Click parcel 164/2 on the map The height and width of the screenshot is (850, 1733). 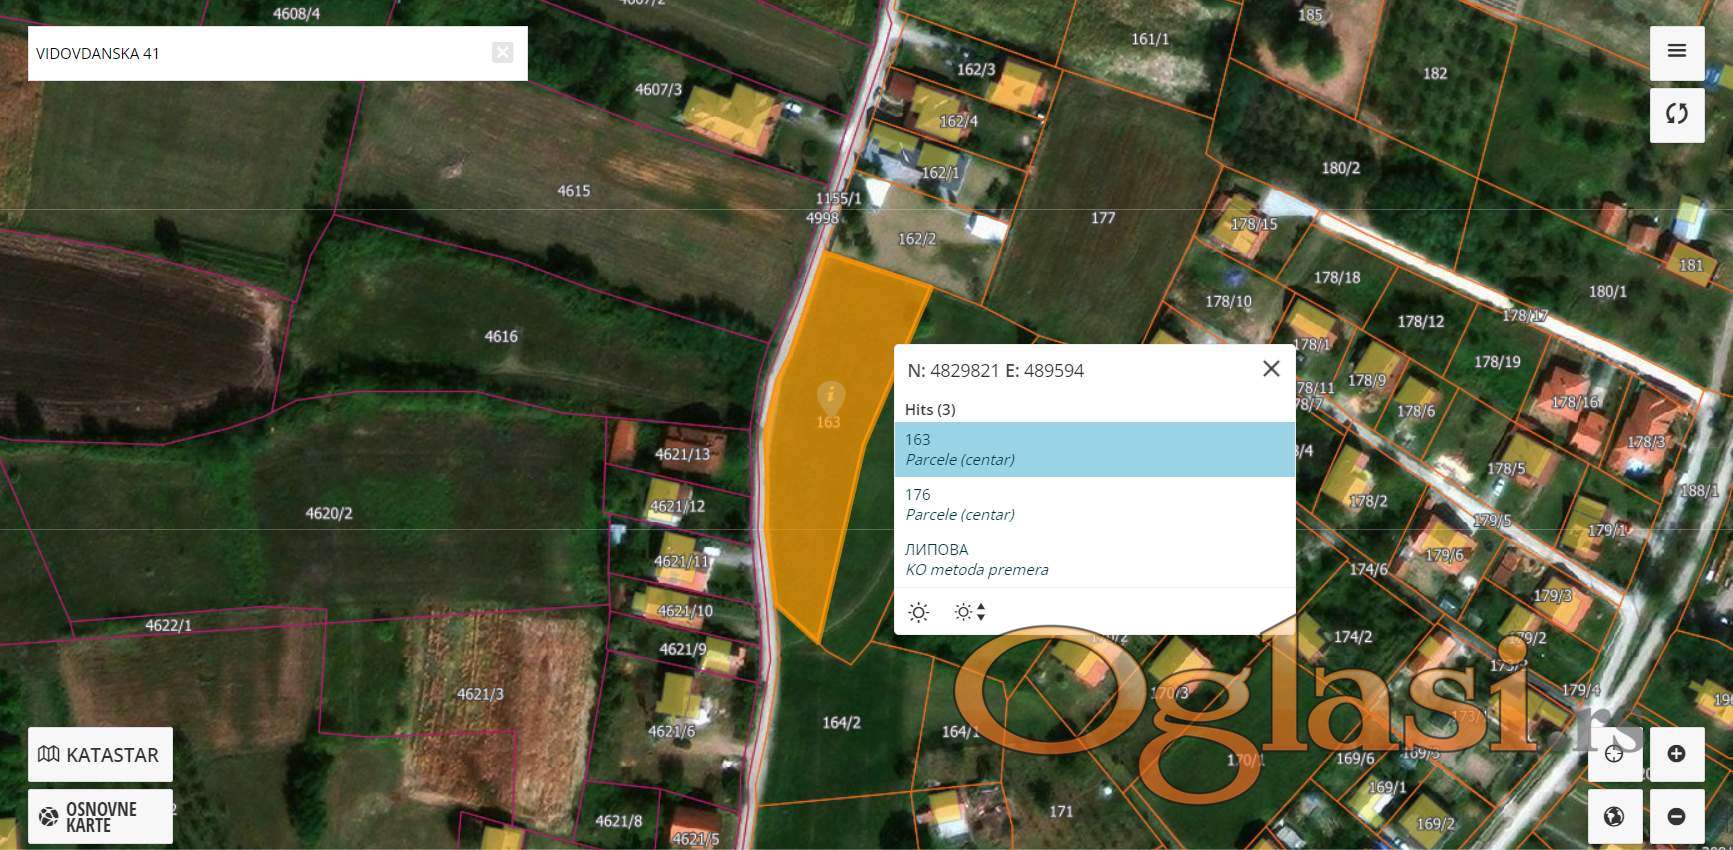pyautogui.click(x=841, y=722)
